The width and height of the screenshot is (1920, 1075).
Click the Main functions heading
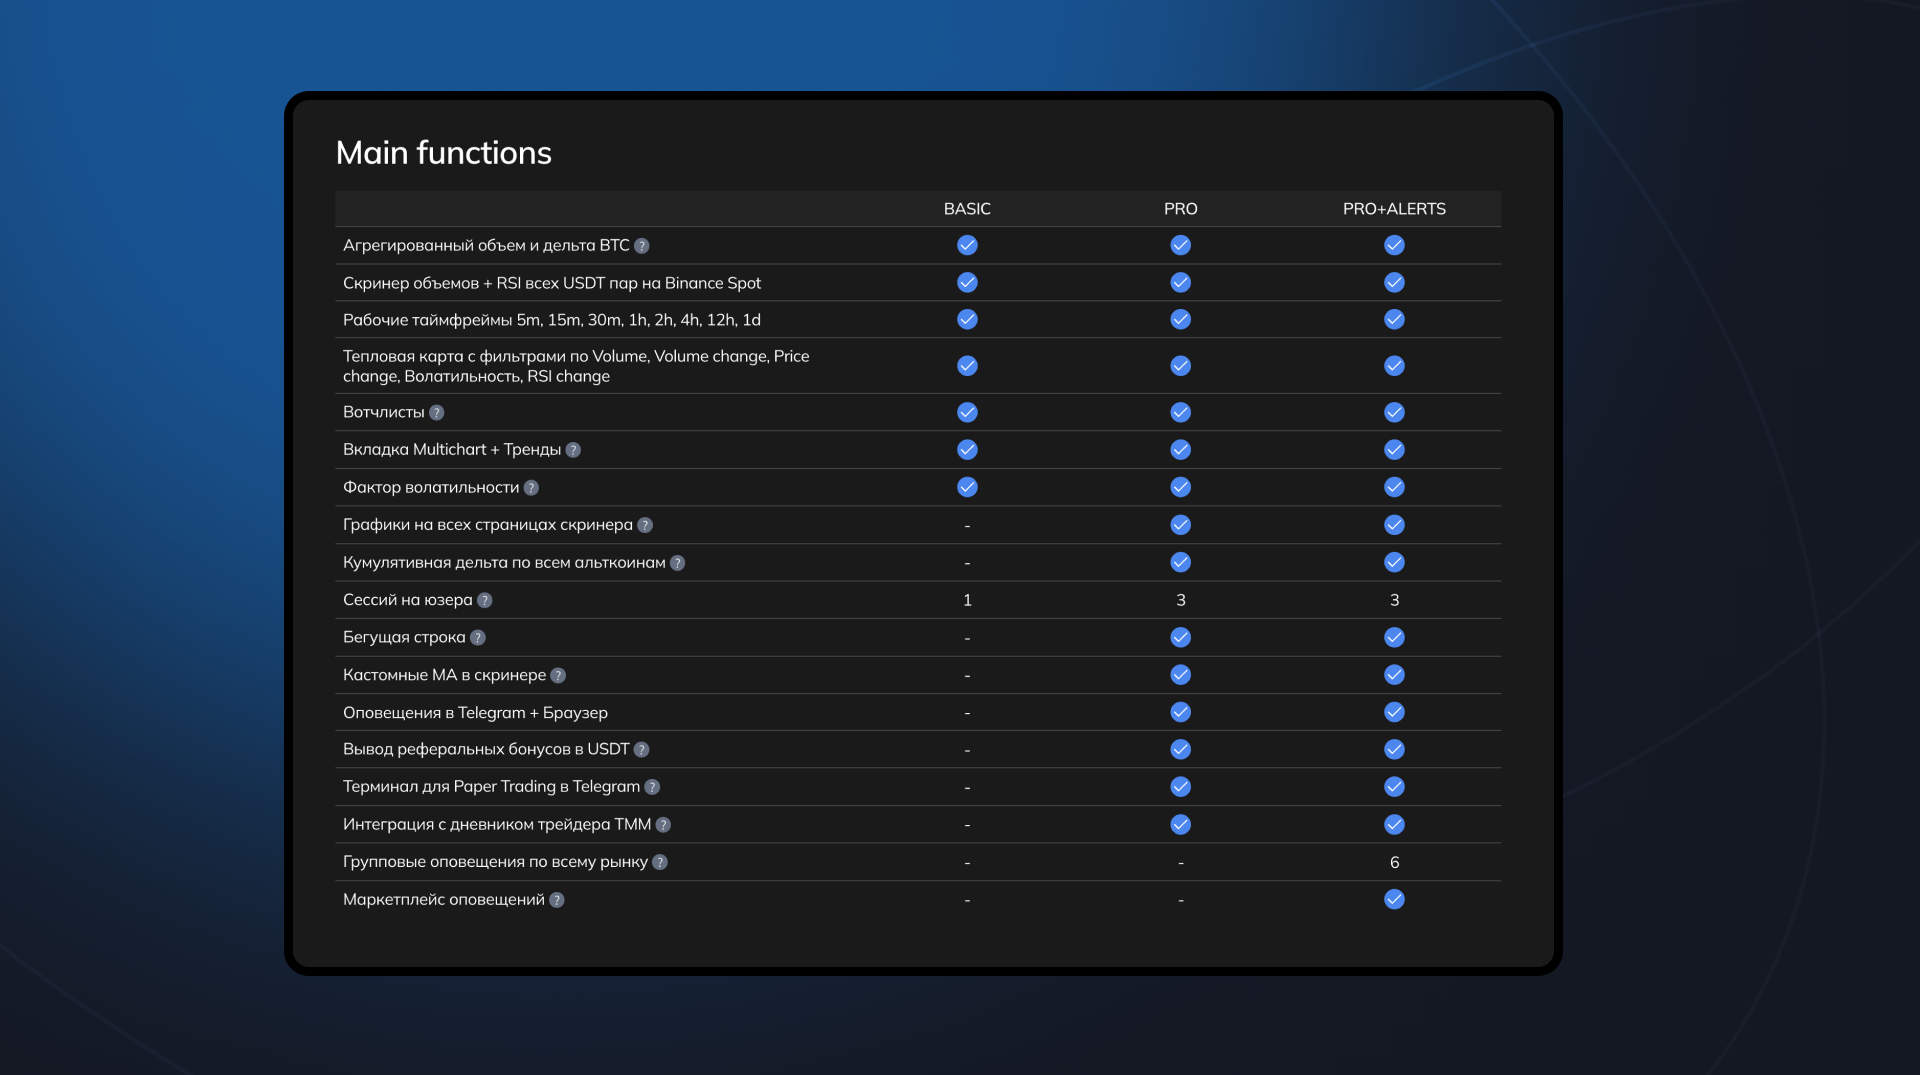point(443,153)
